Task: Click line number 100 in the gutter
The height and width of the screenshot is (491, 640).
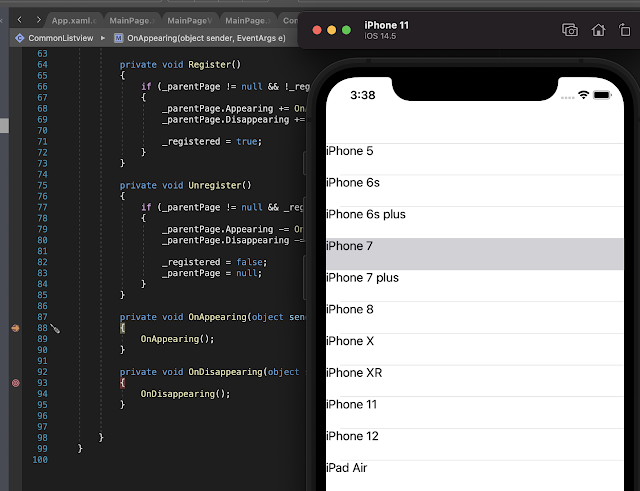Action: [40, 460]
